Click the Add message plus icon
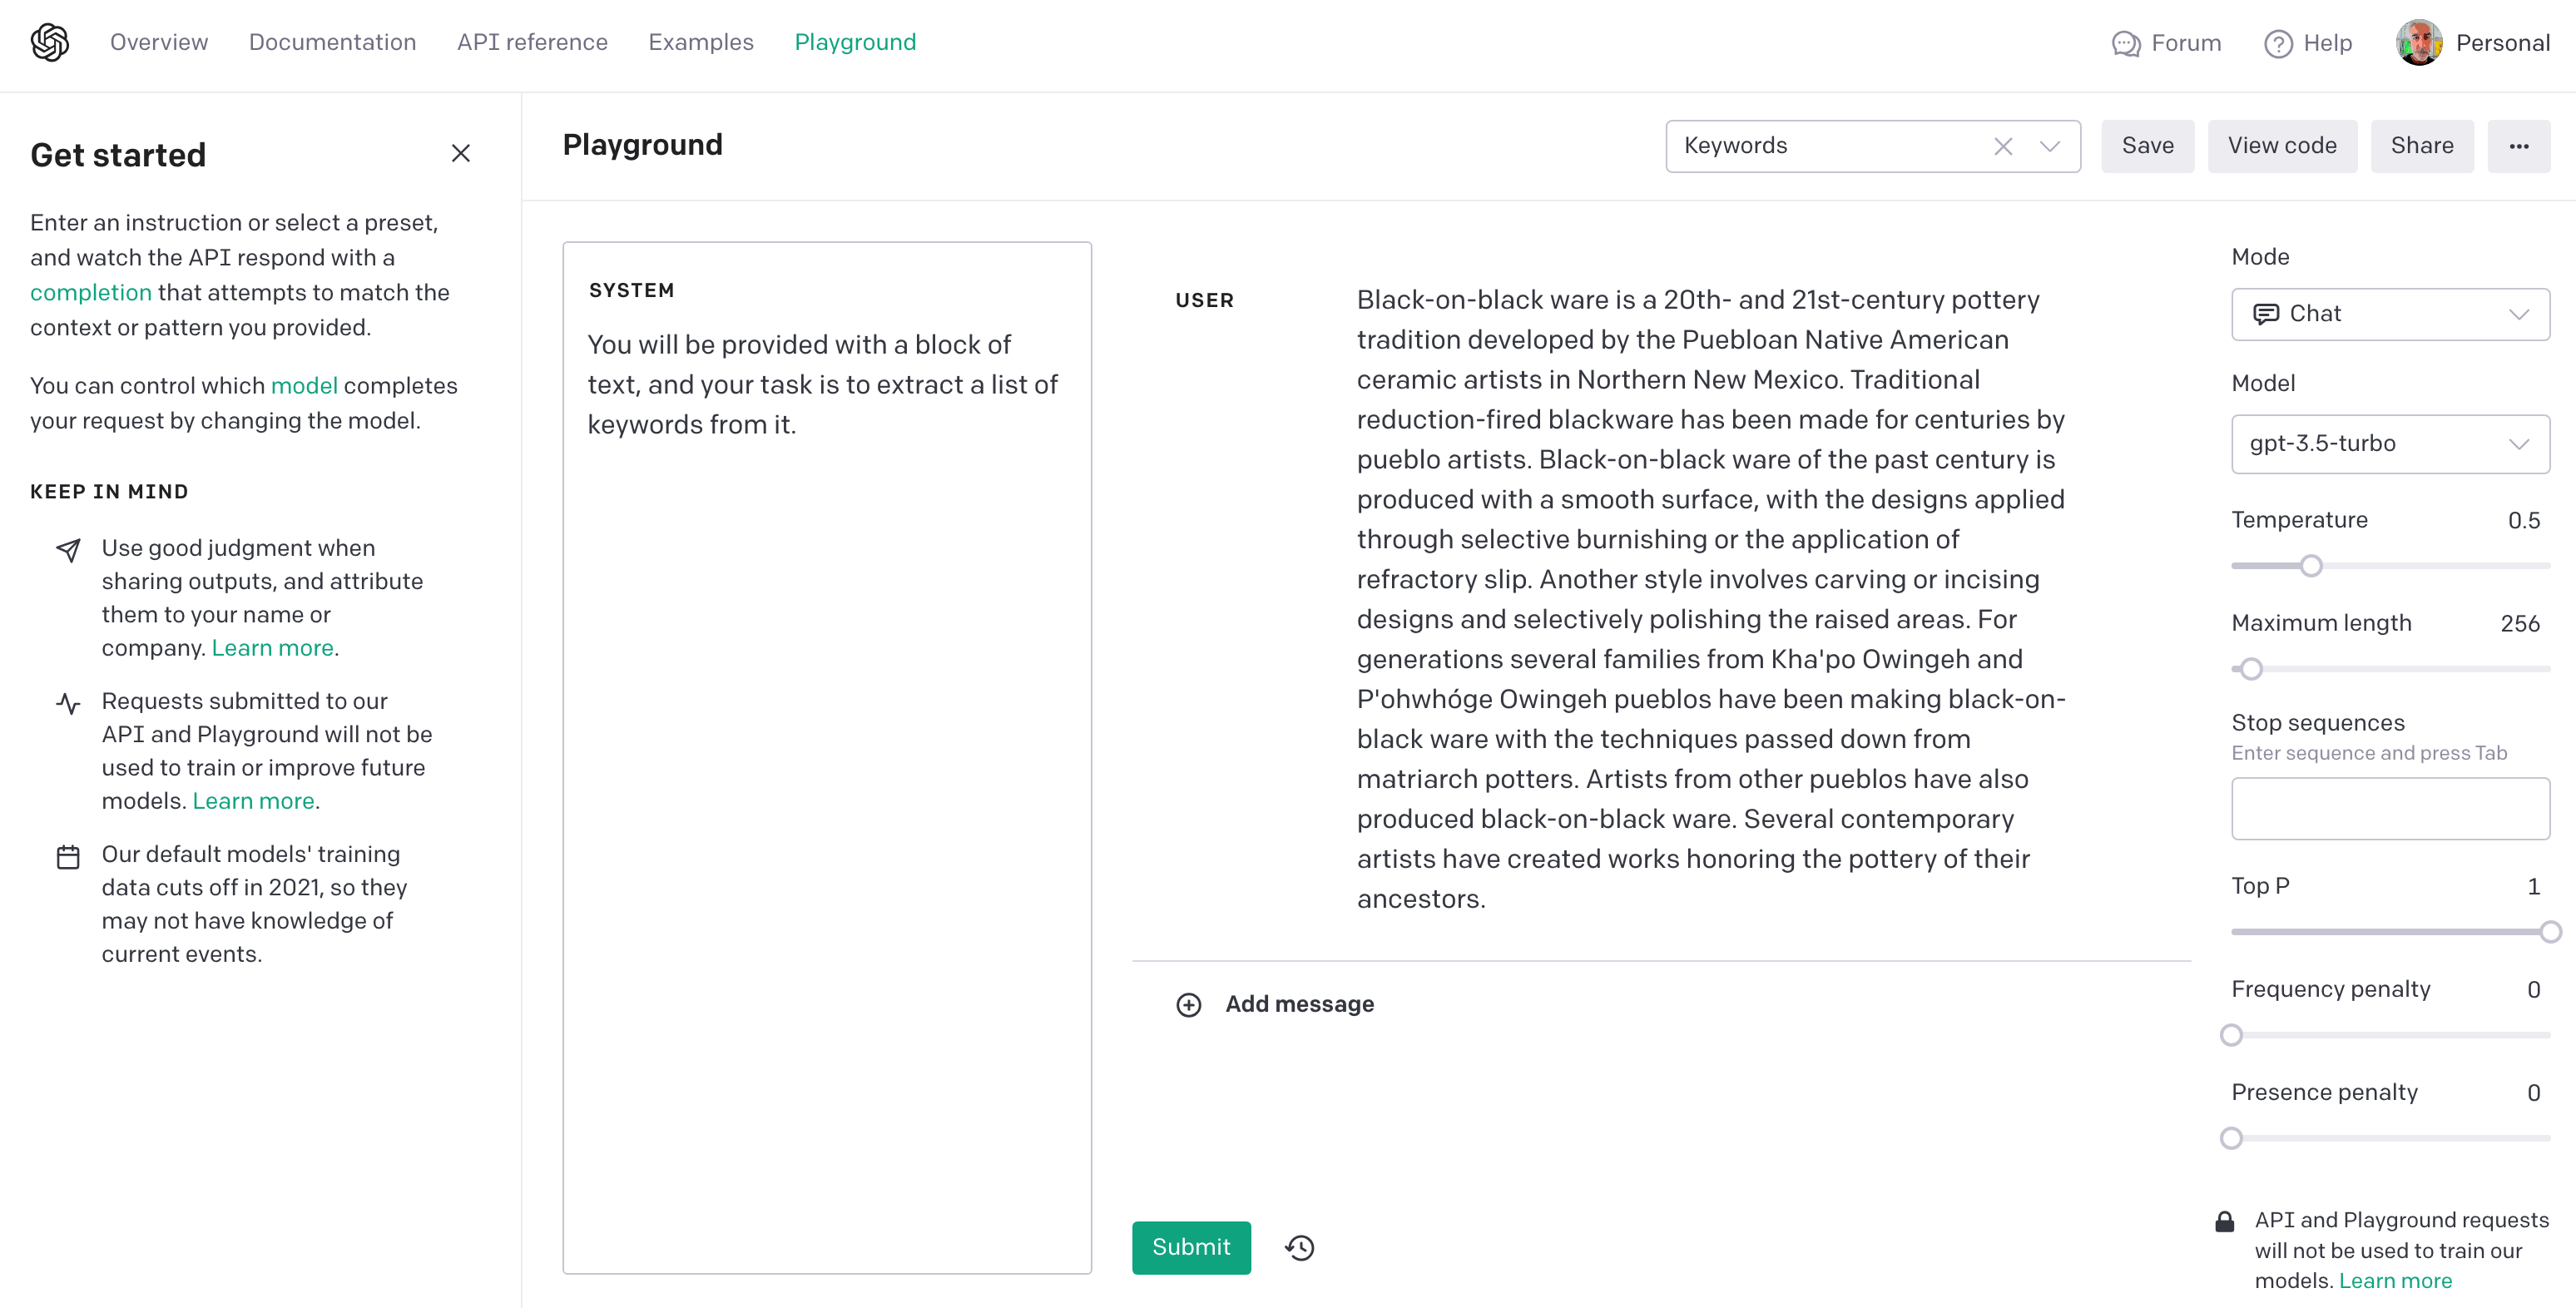This screenshot has width=2576, height=1308. (1191, 1003)
